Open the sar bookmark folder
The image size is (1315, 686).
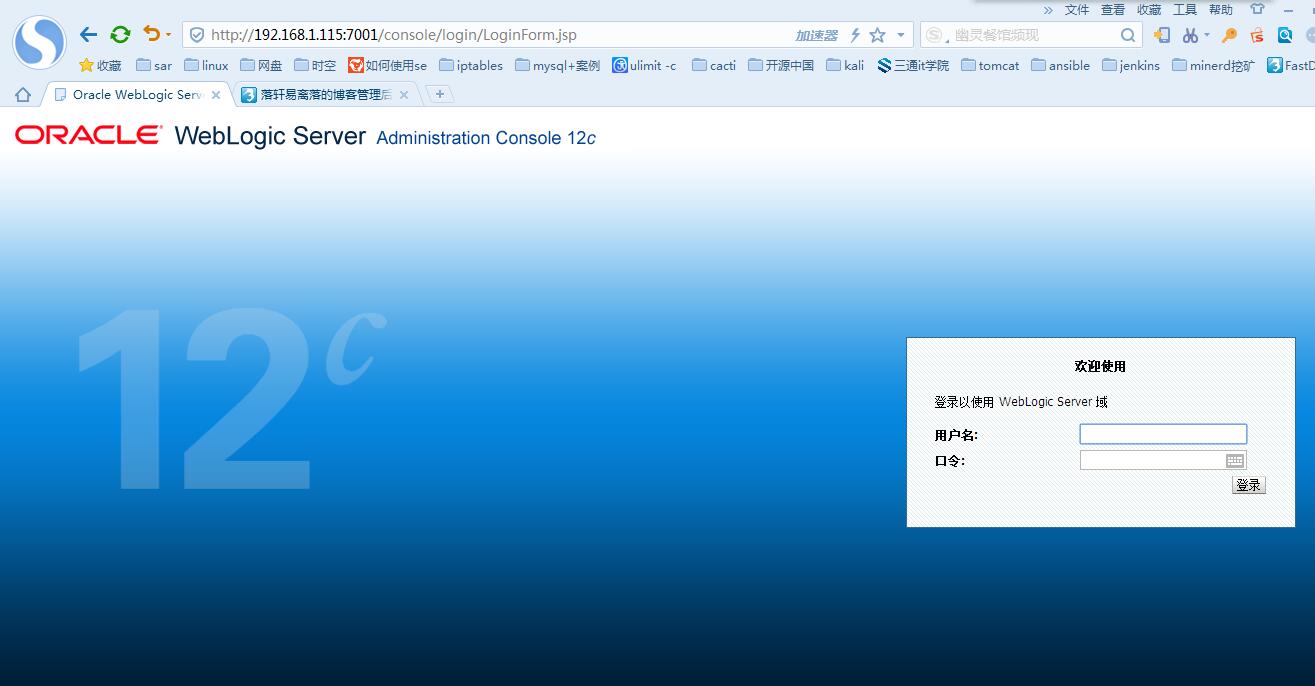pyautogui.click(x=154, y=65)
